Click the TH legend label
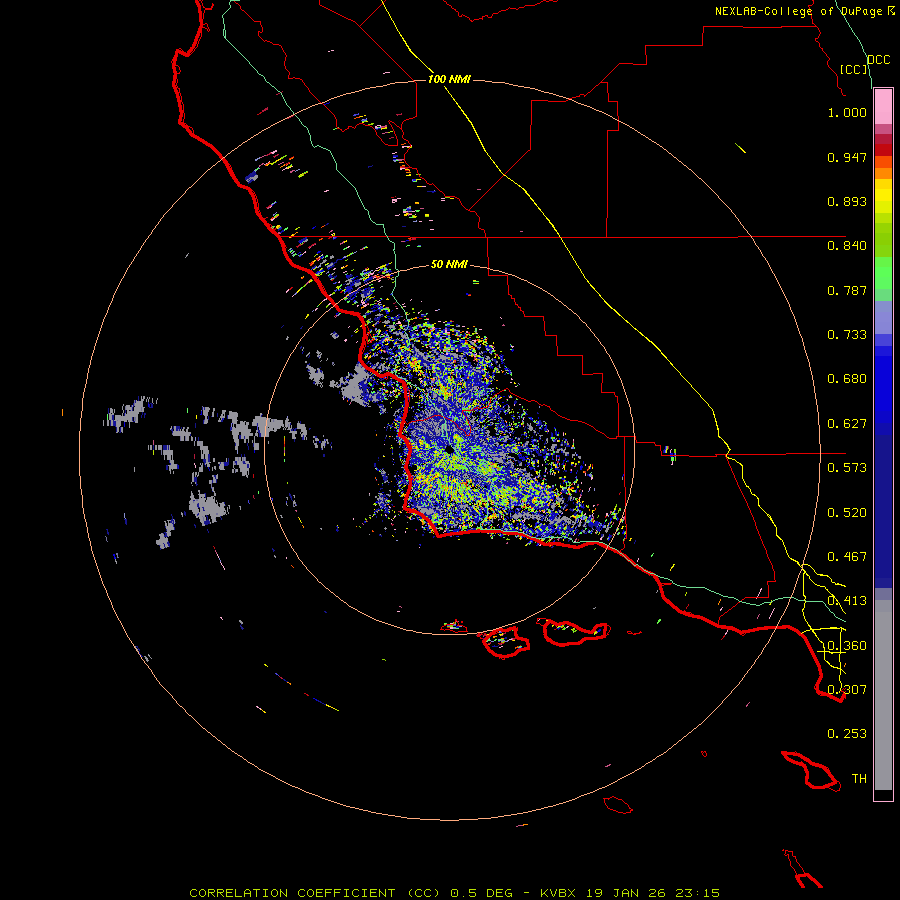The width and height of the screenshot is (900, 900). (859, 779)
